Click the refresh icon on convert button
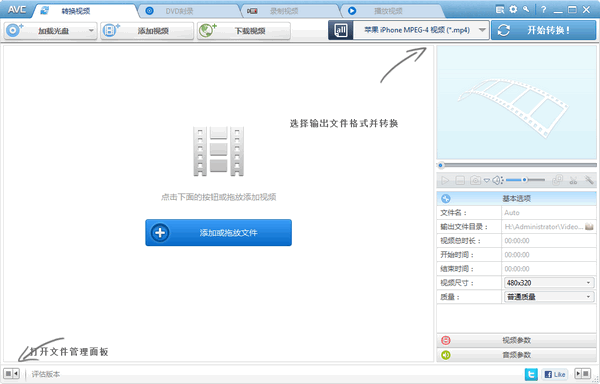This screenshot has width=600, height=384. 504,30
